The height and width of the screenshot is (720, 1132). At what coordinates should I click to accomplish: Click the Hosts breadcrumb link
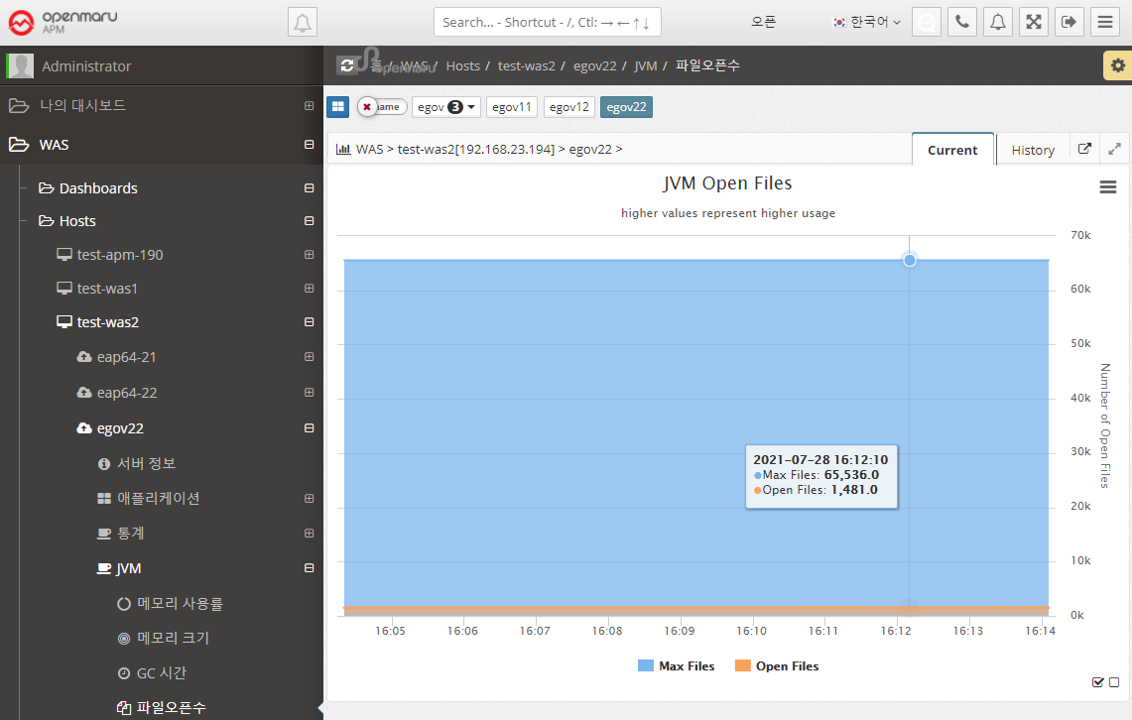(x=463, y=66)
